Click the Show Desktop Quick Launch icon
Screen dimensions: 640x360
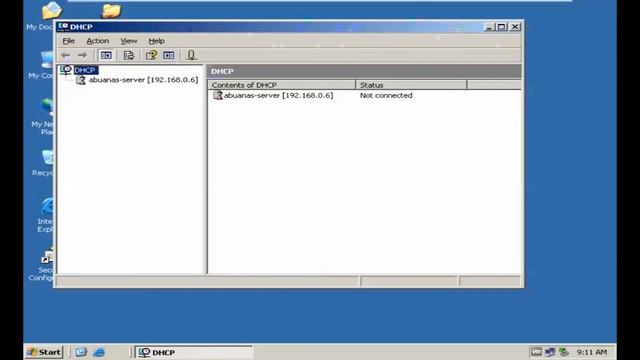(81, 352)
